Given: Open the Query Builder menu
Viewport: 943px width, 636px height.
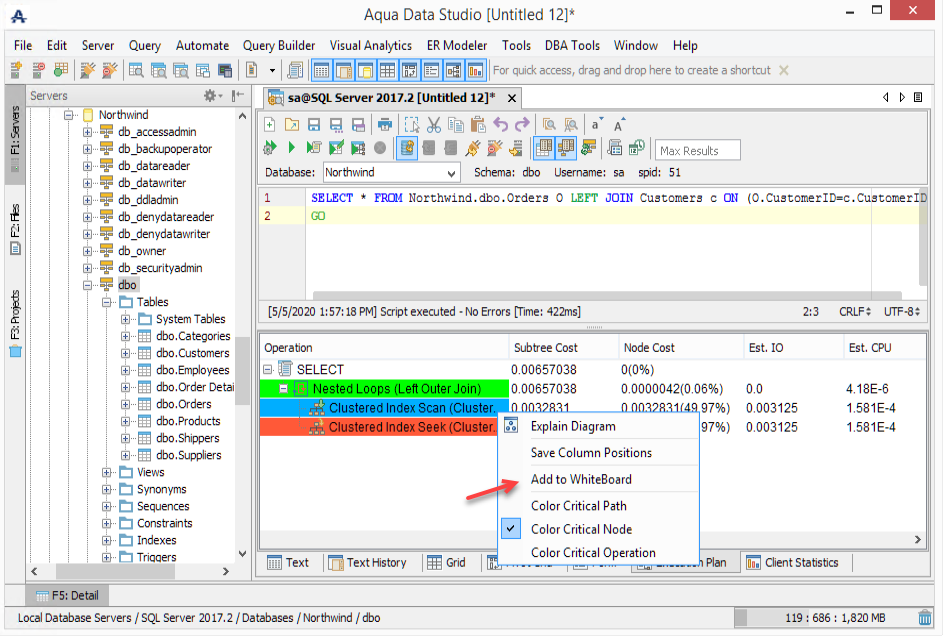Looking at the screenshot, I should coord(279,46).
